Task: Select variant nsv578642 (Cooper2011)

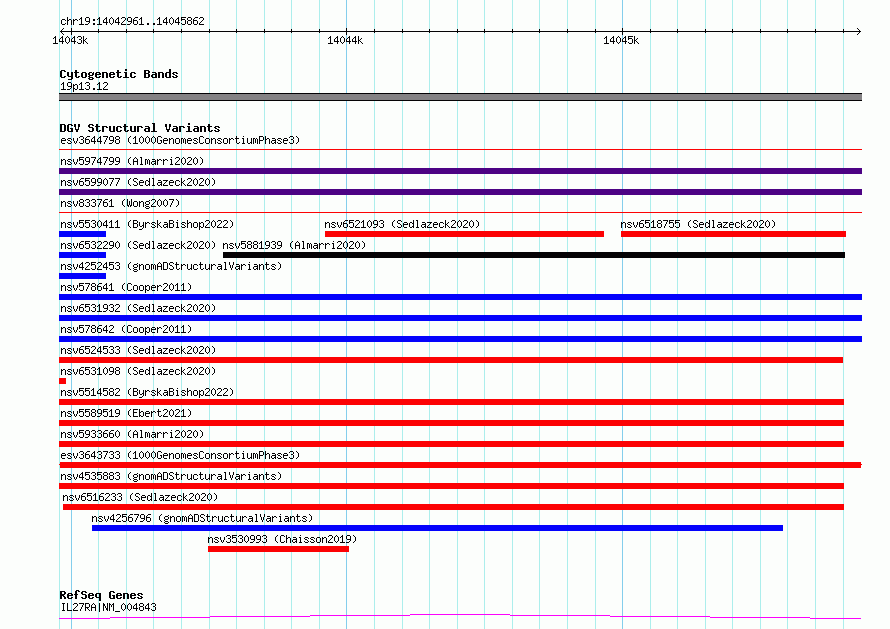Action: tap(126, 329)
